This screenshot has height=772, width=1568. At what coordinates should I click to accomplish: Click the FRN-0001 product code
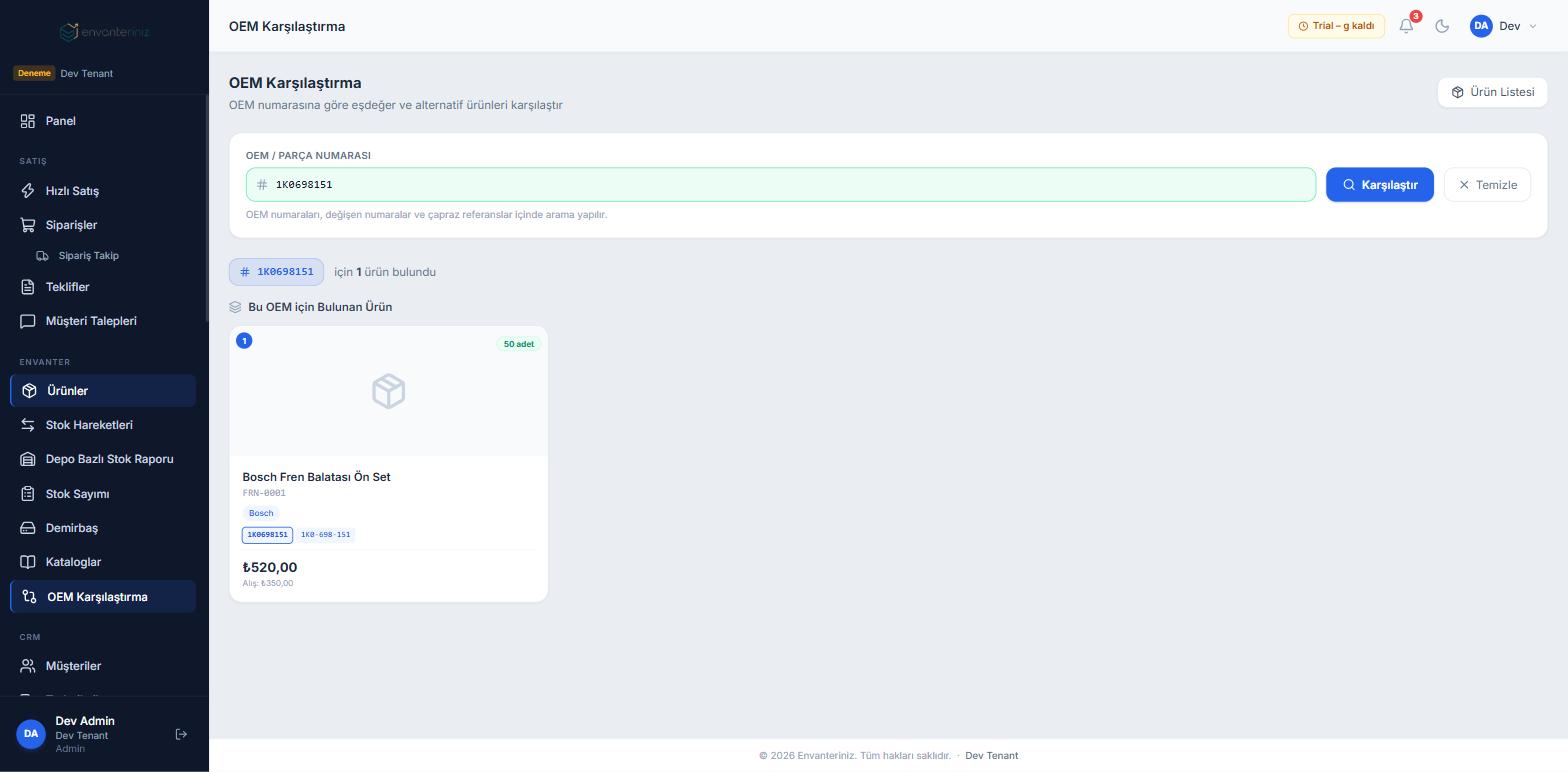264,493
